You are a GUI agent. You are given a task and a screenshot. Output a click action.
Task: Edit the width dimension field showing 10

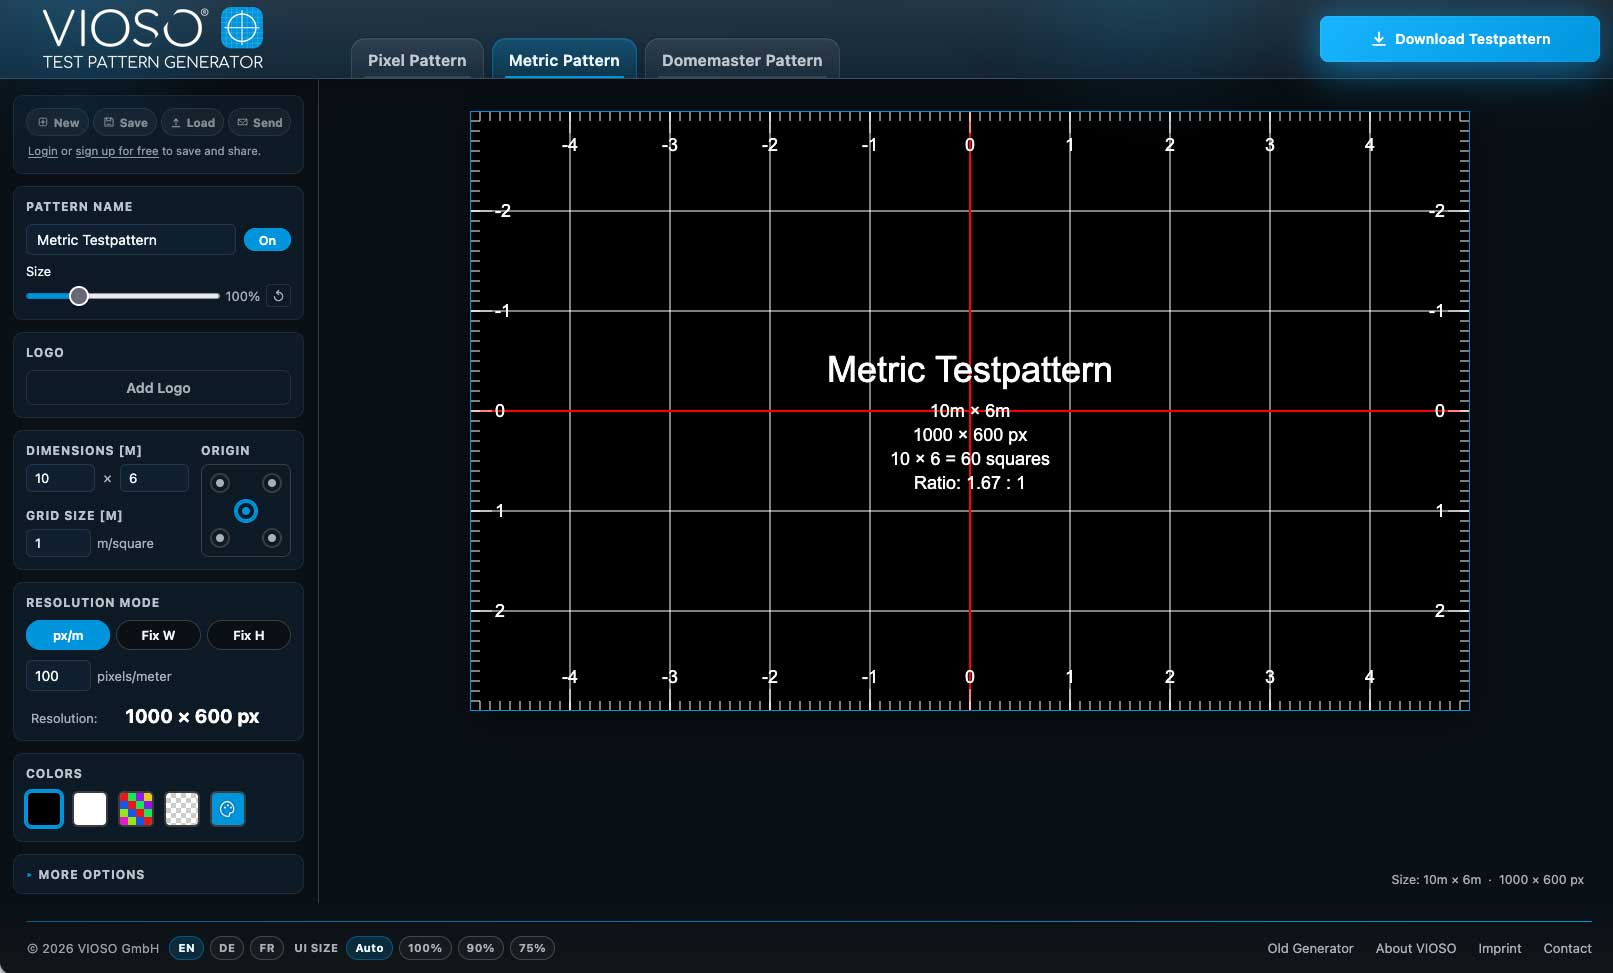tap(60, 478)
